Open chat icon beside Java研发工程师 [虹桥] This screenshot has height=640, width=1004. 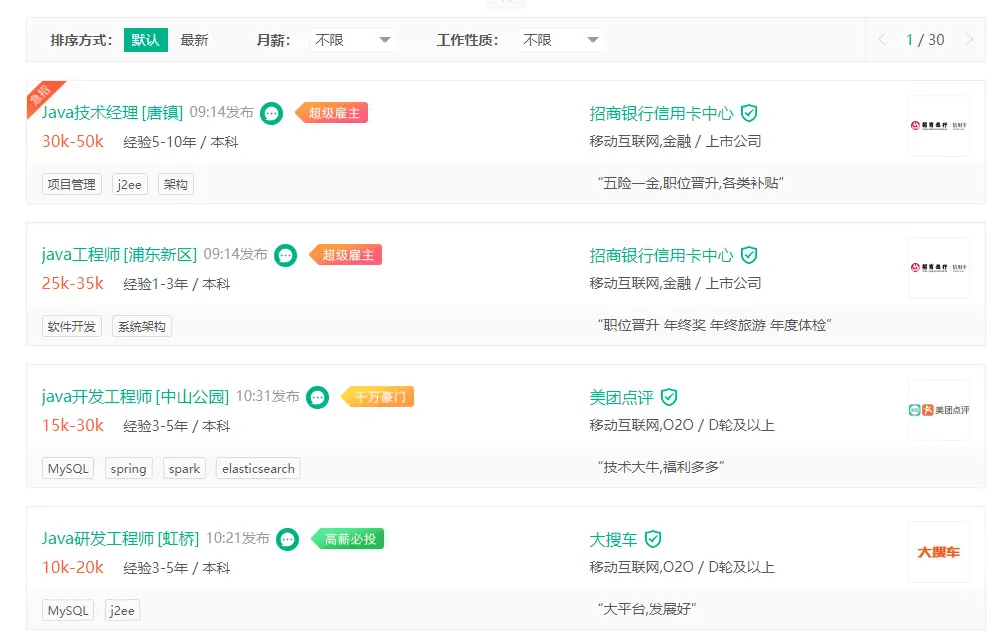pos(287,540)
